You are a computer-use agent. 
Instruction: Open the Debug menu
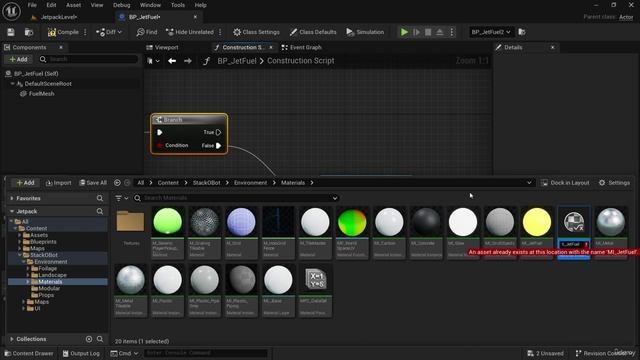click(121, 5)
